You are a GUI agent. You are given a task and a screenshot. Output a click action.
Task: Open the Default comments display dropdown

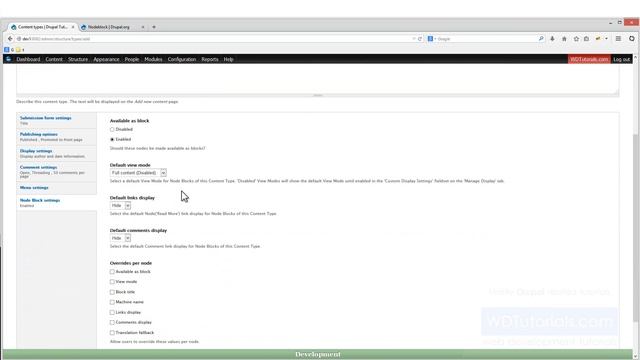[120, 238]
